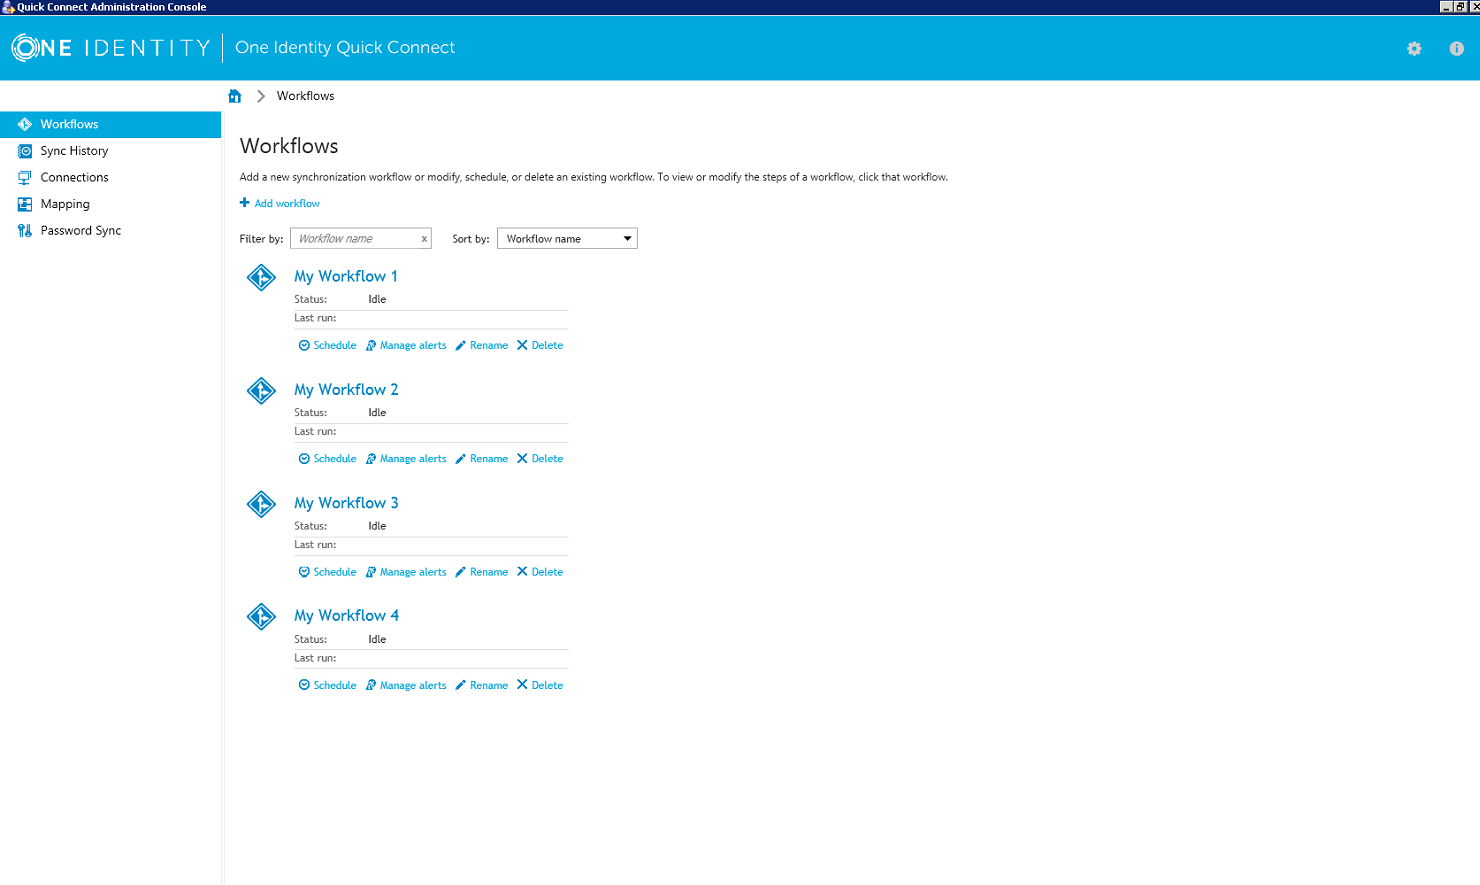Click the plus icon for Add workflow
The width and height of the screenshot is (1480, 885).
click(x=245, y=203)
